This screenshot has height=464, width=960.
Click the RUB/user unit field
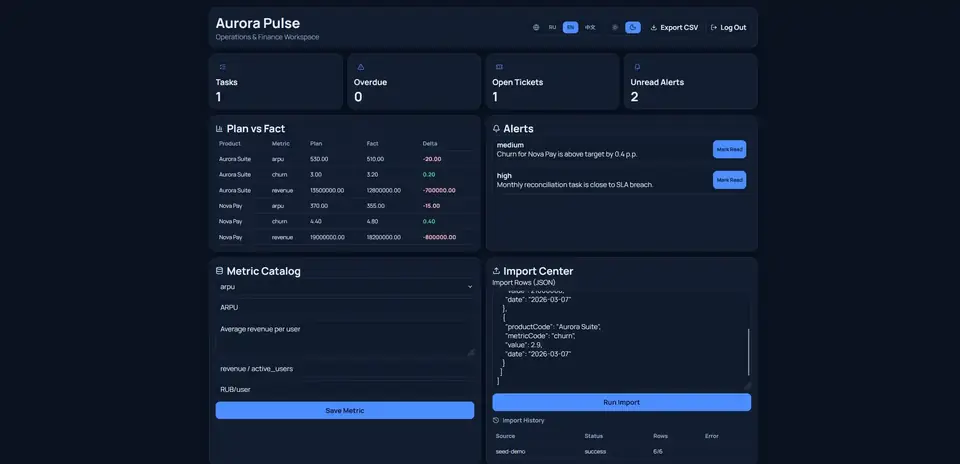click(345, 389)
